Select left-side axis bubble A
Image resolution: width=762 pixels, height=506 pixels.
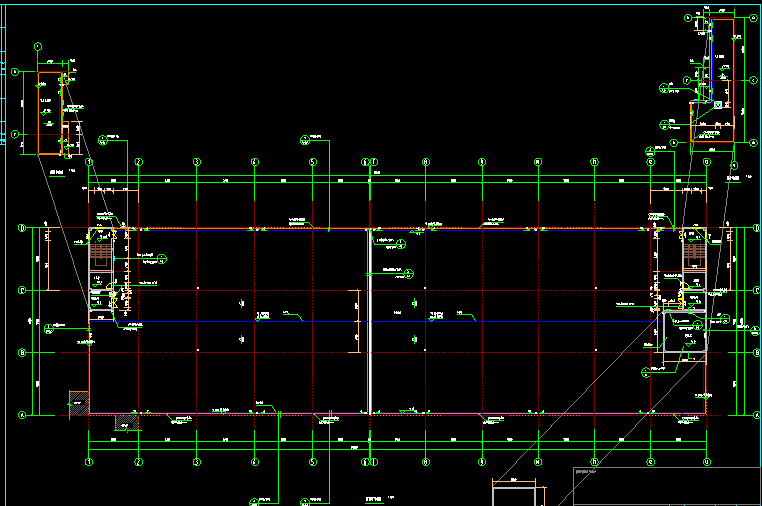point(20,414)
